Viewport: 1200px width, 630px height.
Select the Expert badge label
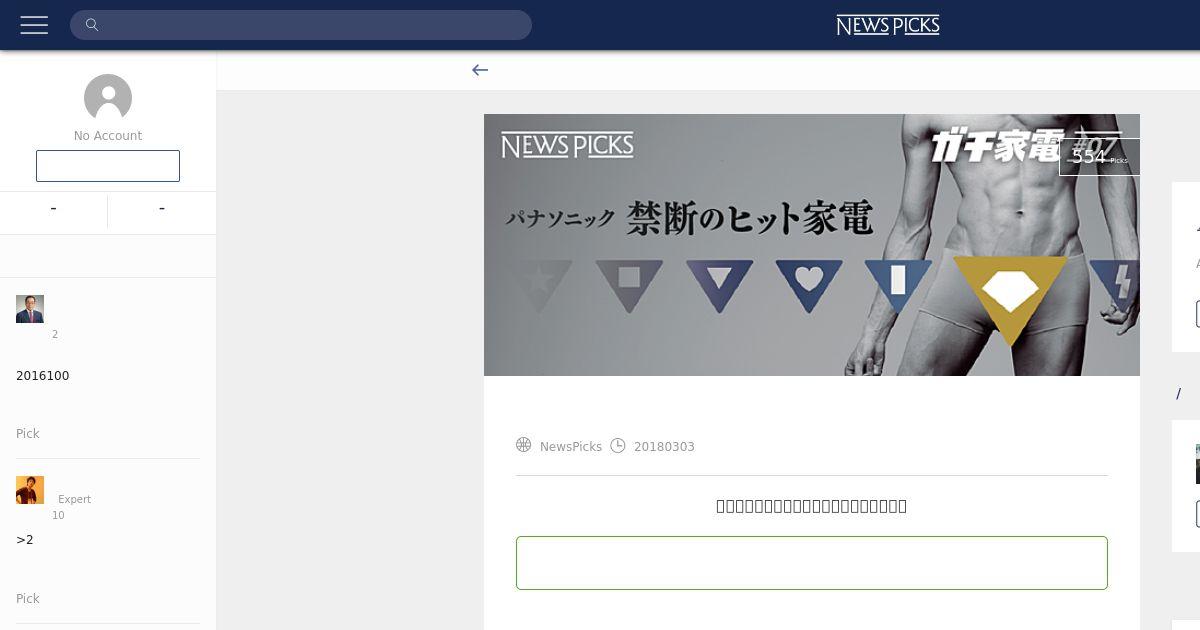pyautogui.click(x=75, y=499)
